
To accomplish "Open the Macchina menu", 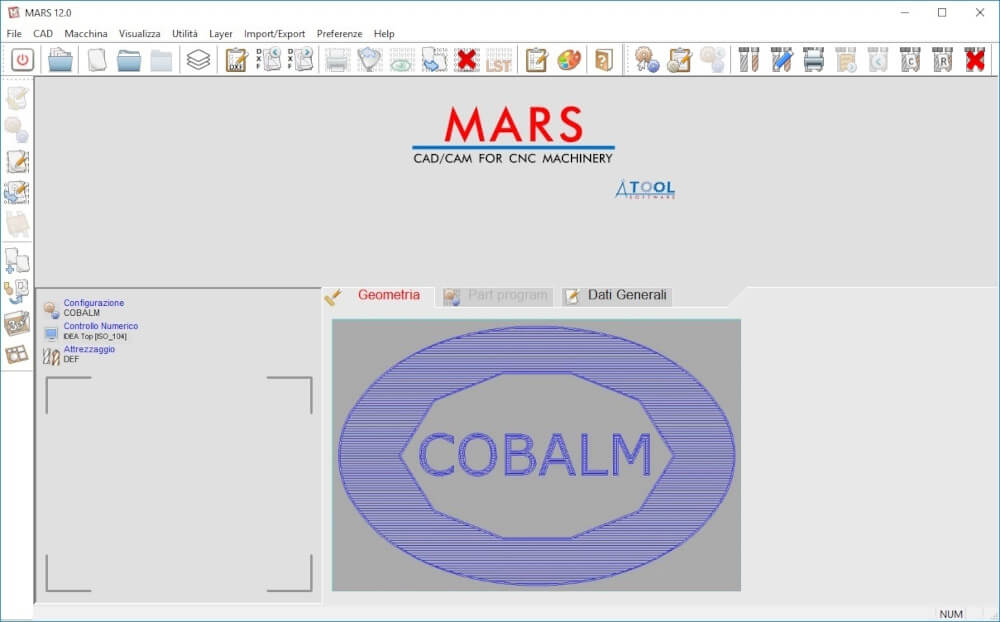I will click(85, 34).
